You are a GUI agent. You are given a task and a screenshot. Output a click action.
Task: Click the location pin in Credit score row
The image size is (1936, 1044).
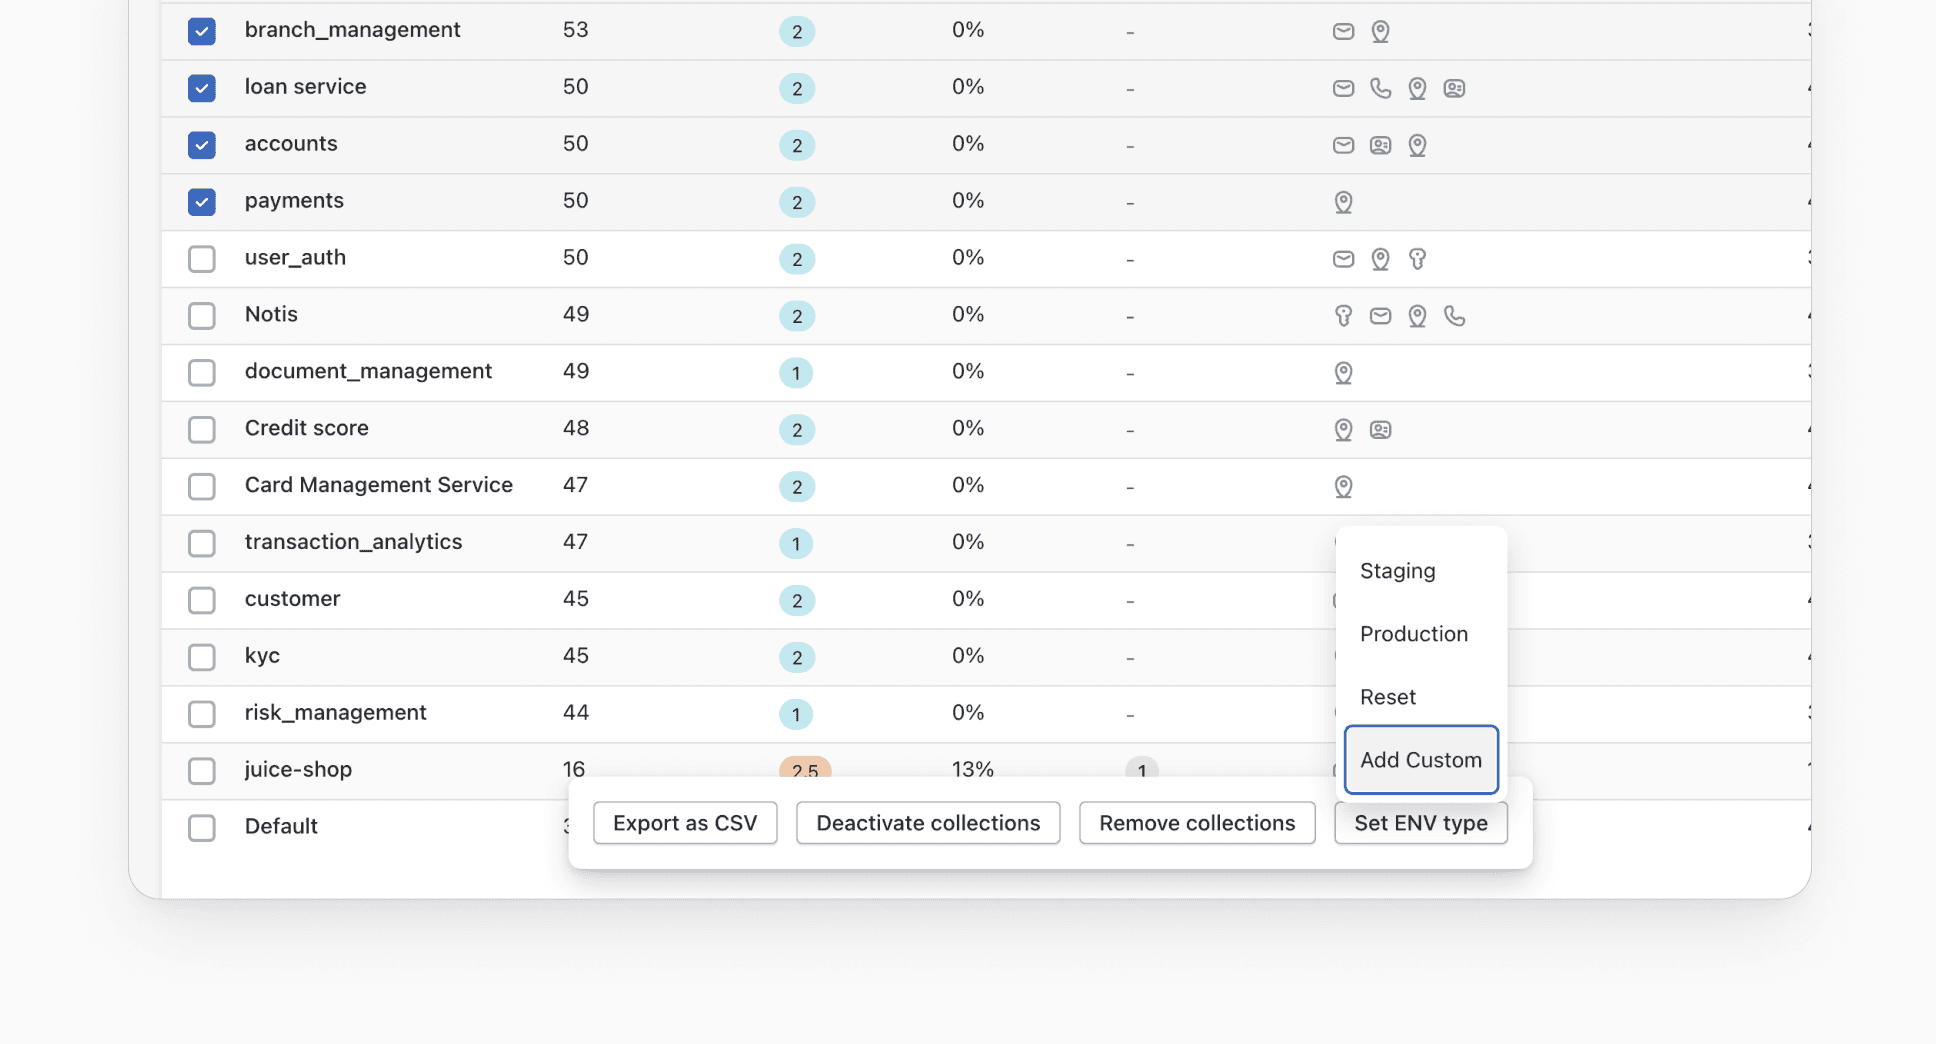(x=1343, y=430)
